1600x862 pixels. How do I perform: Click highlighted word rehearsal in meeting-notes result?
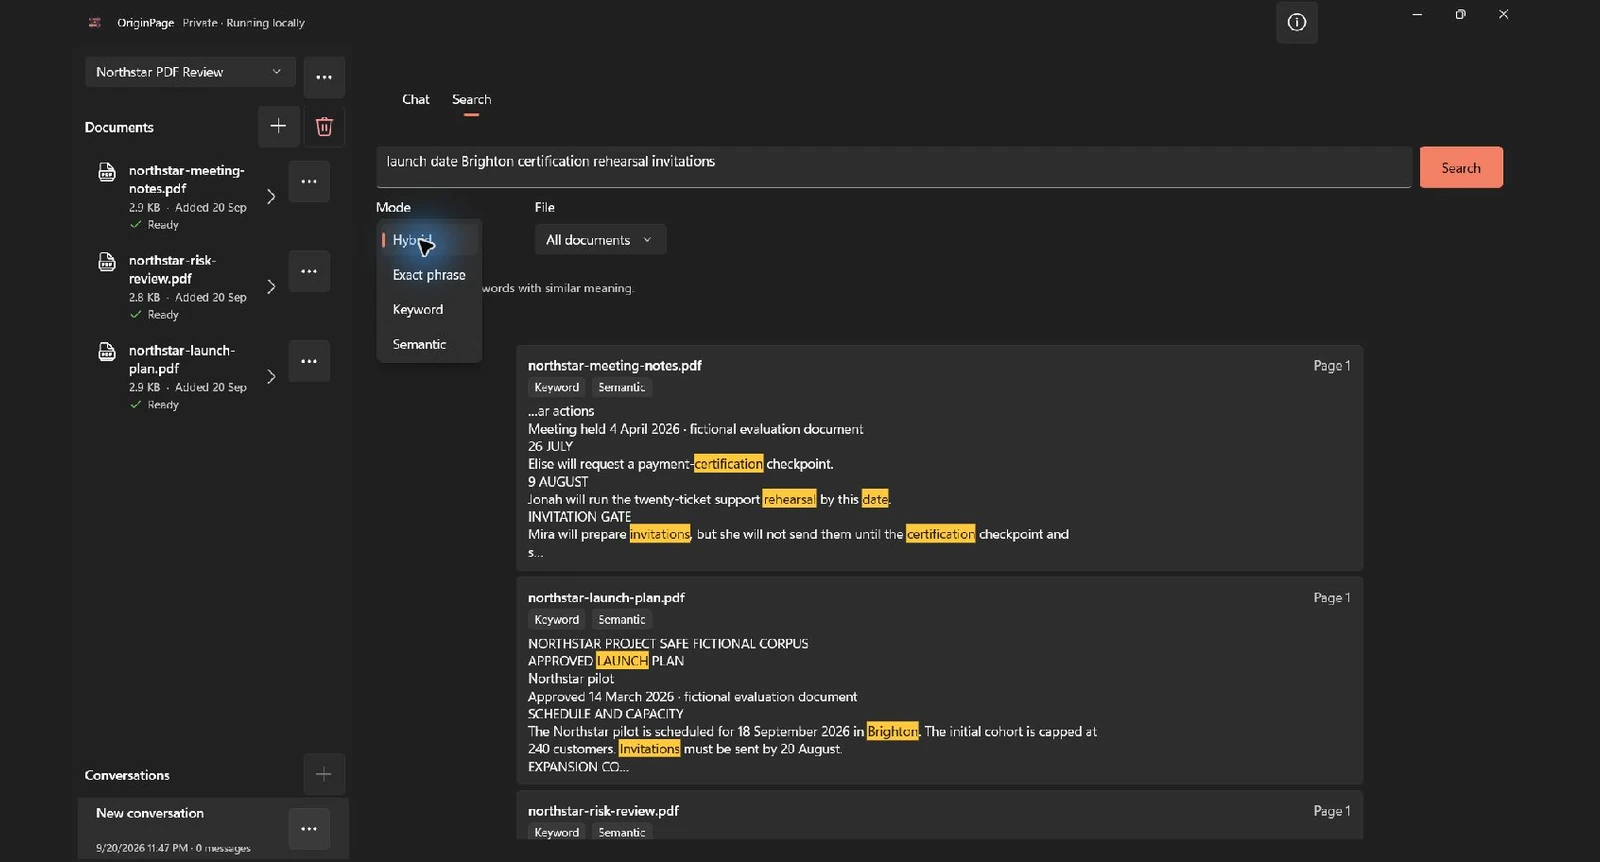(x=789, y=499)
